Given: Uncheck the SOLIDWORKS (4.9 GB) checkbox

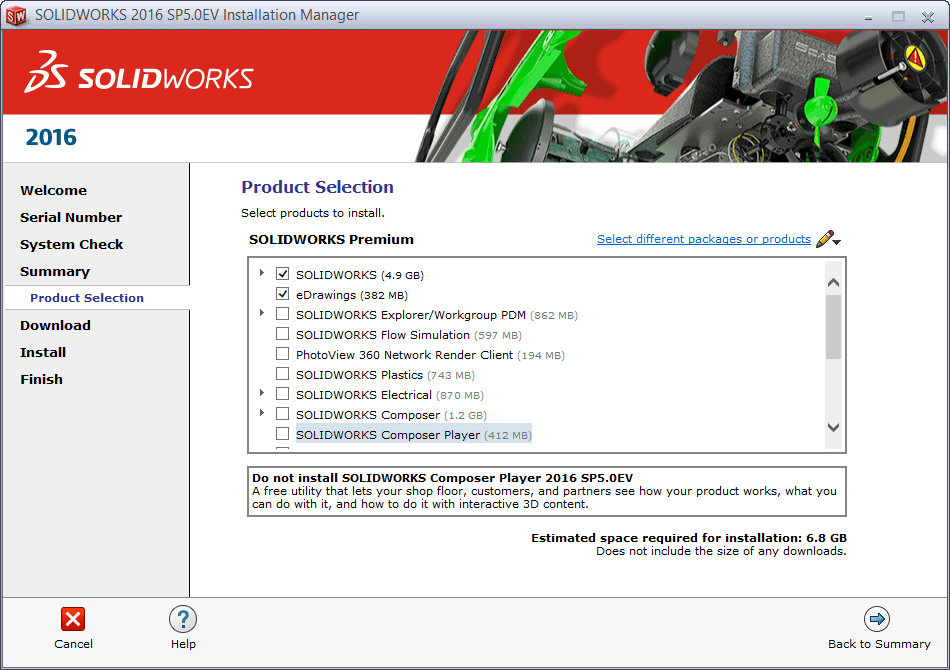Looking at the screenshot, I should 282,274.
